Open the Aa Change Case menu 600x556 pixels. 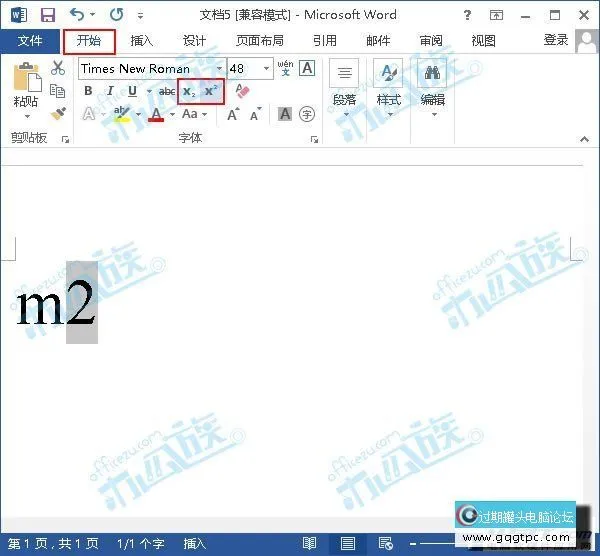click(194, 114)
